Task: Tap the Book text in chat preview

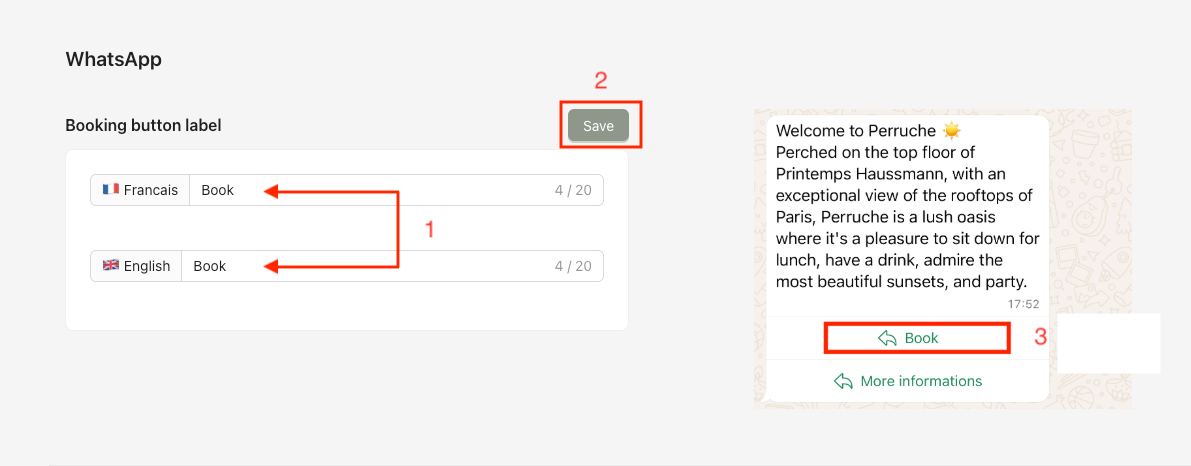Action: coord(921,338)
